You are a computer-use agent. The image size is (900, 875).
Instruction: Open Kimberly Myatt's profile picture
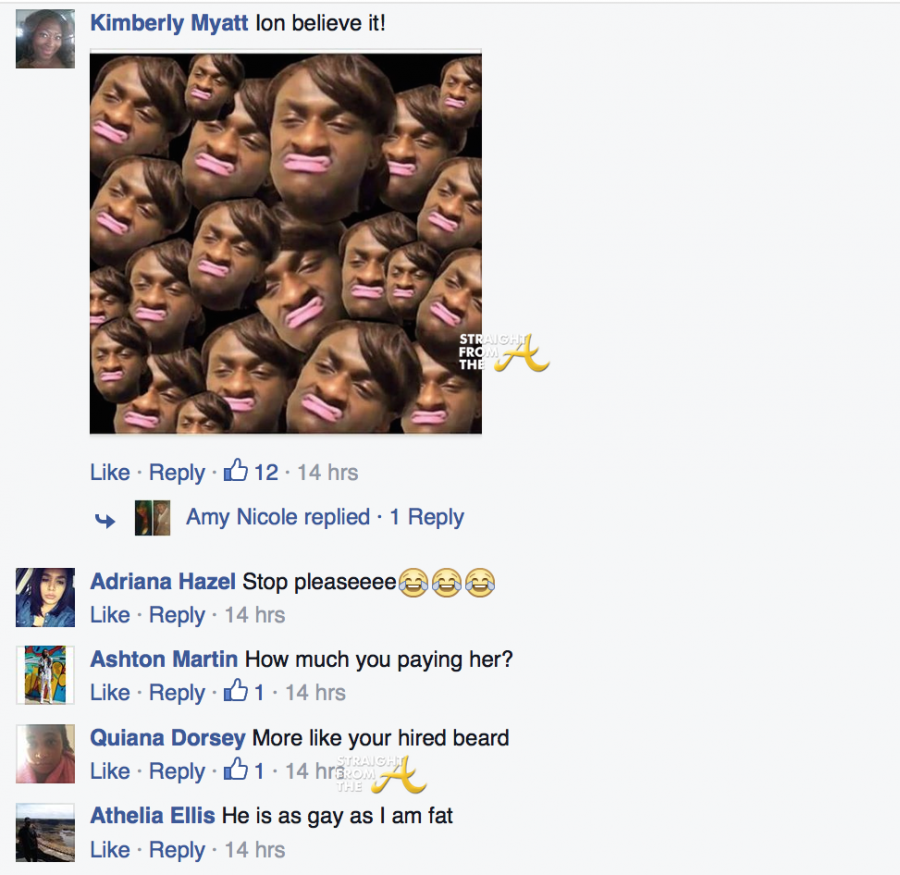45,38
